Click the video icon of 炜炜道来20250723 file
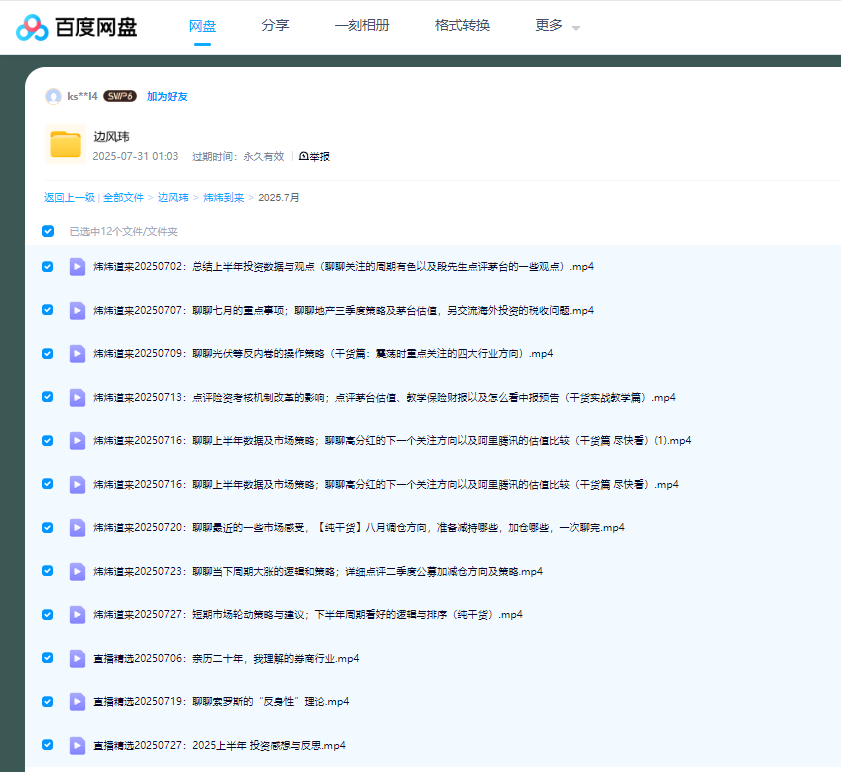Screen dimensions: 841x772 tap(77, 571)
